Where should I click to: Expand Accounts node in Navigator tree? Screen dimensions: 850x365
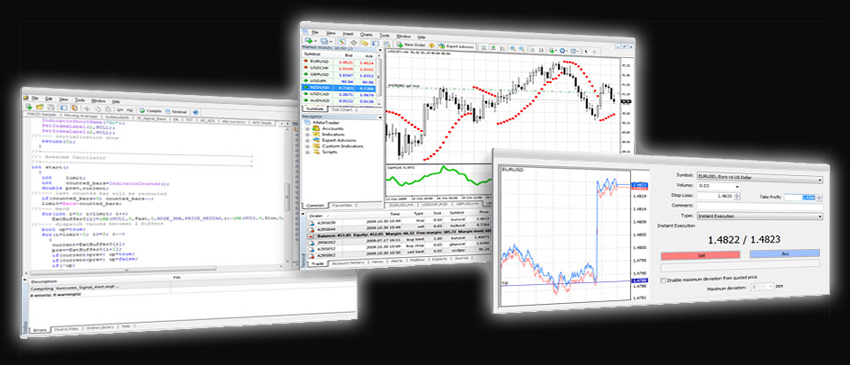click(307, 130)
